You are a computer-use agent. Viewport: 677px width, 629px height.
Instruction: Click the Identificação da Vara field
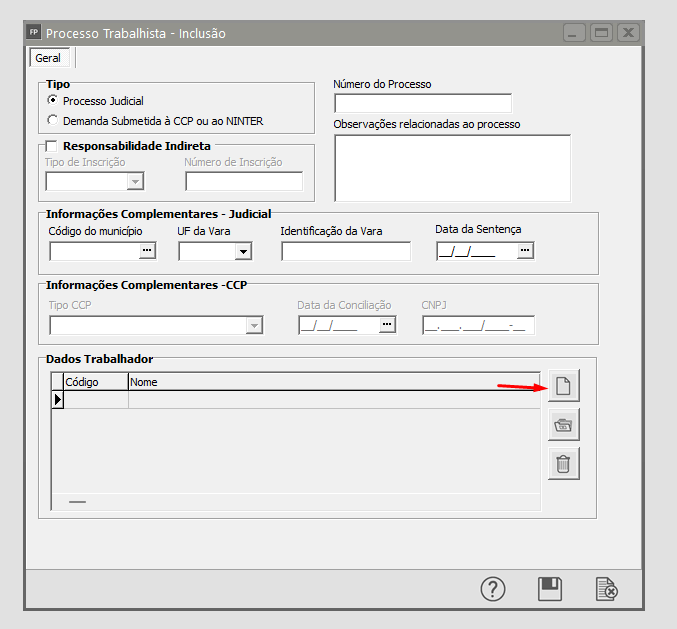[x=345, y=251]
